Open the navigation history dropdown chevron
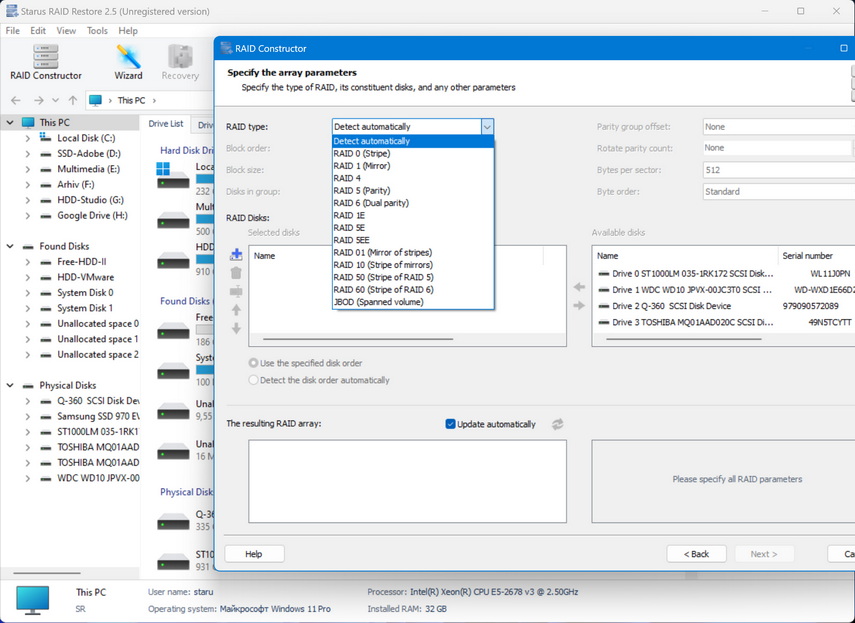Image resolution: width=855 pixels, height=623 pixels. 55,100
